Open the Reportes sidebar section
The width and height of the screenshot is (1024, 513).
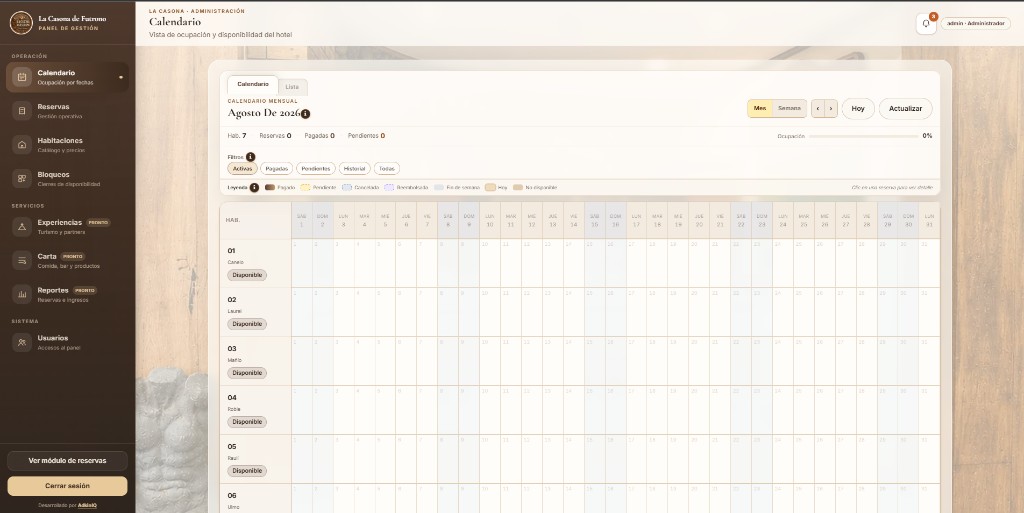(x=67, y=294)
